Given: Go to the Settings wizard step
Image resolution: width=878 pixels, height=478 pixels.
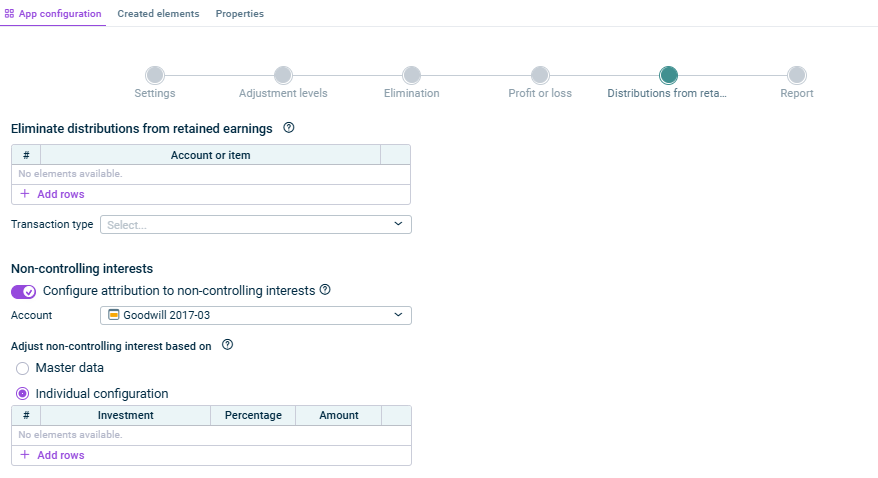Looking at the screenshot, I should click(x=155, y=75).
